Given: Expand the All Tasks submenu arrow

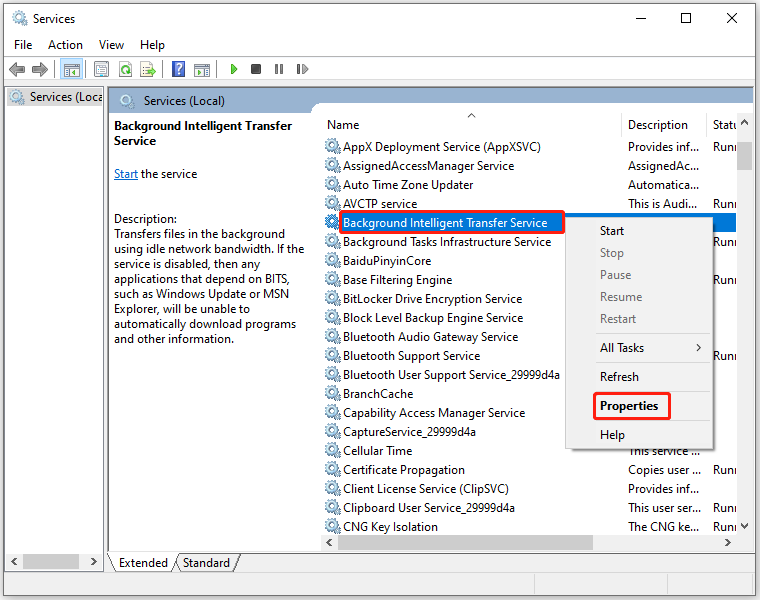Looking at the screenshot, I should 698,347.
